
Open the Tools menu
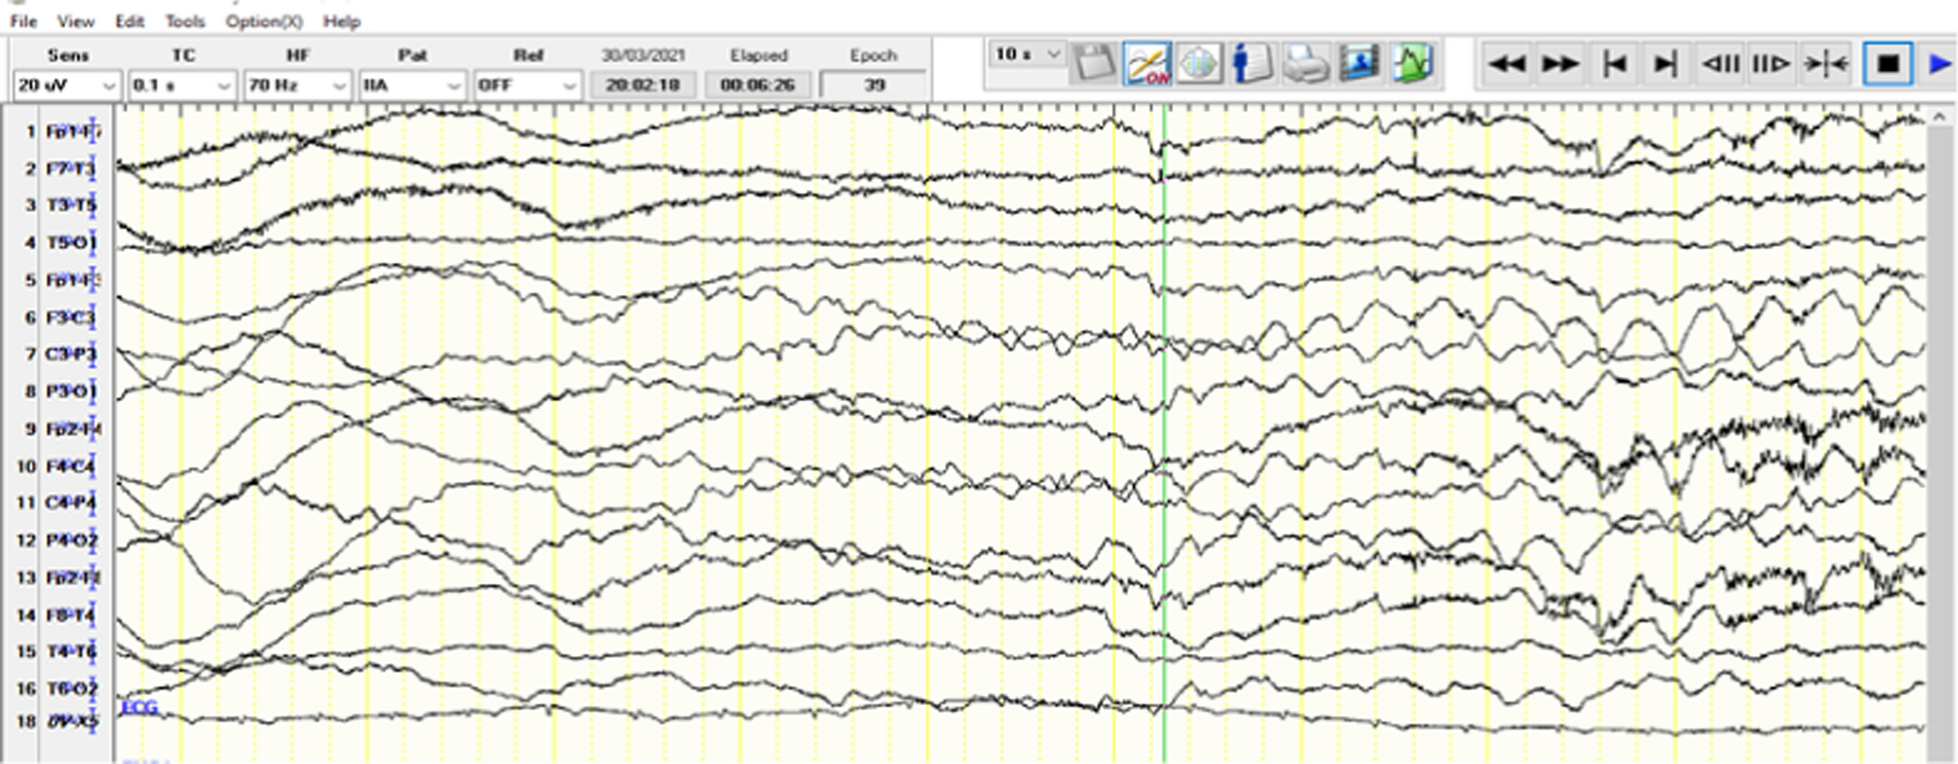click(x=184, y=21)
